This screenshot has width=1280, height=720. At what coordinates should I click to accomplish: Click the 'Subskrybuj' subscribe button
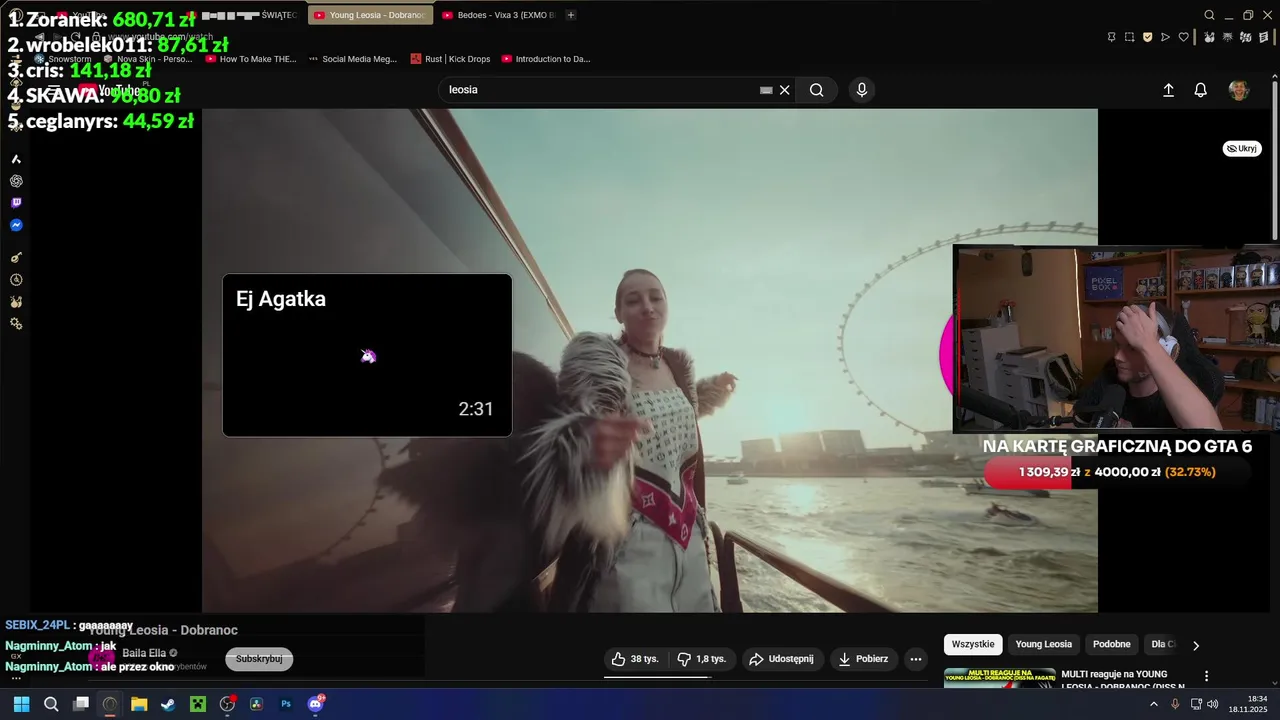[x=259, y=659]
